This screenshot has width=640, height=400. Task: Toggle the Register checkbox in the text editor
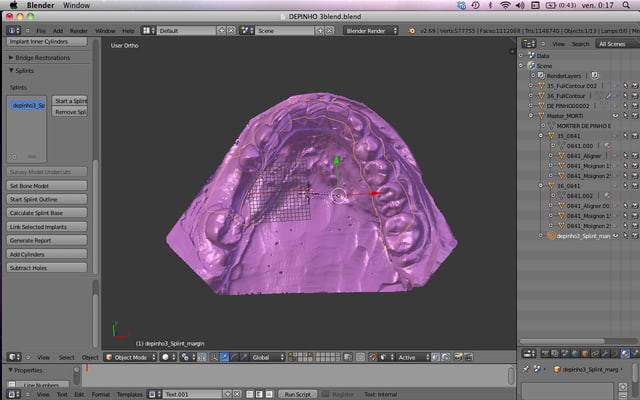[x=325, y=394]
